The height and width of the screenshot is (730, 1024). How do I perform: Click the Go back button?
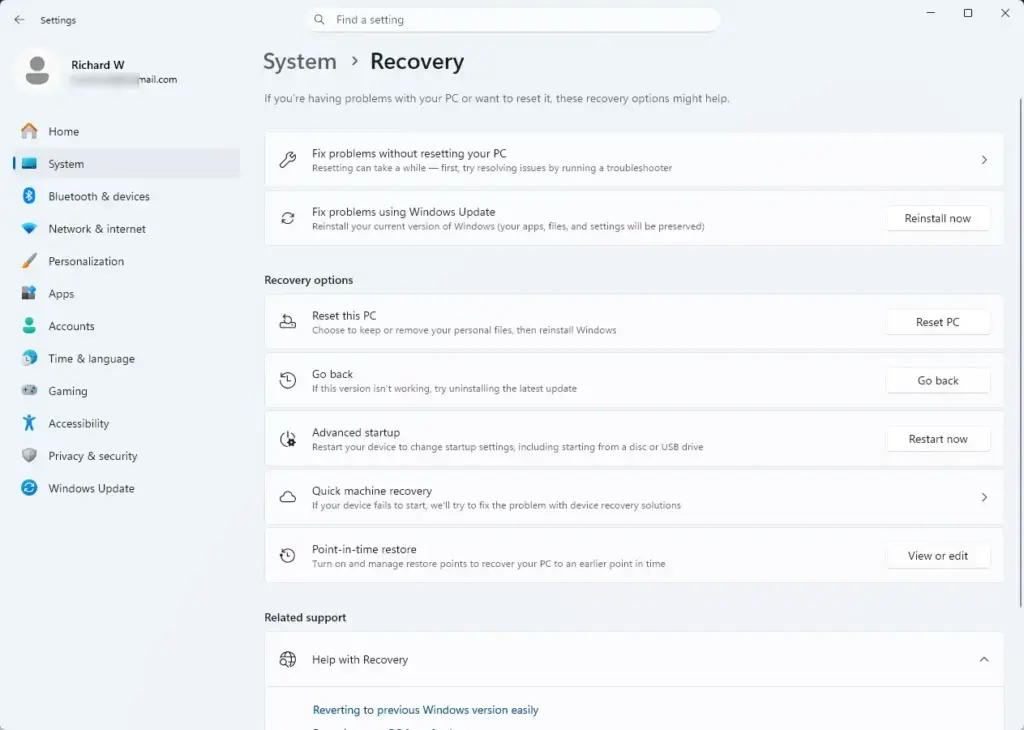937,380
